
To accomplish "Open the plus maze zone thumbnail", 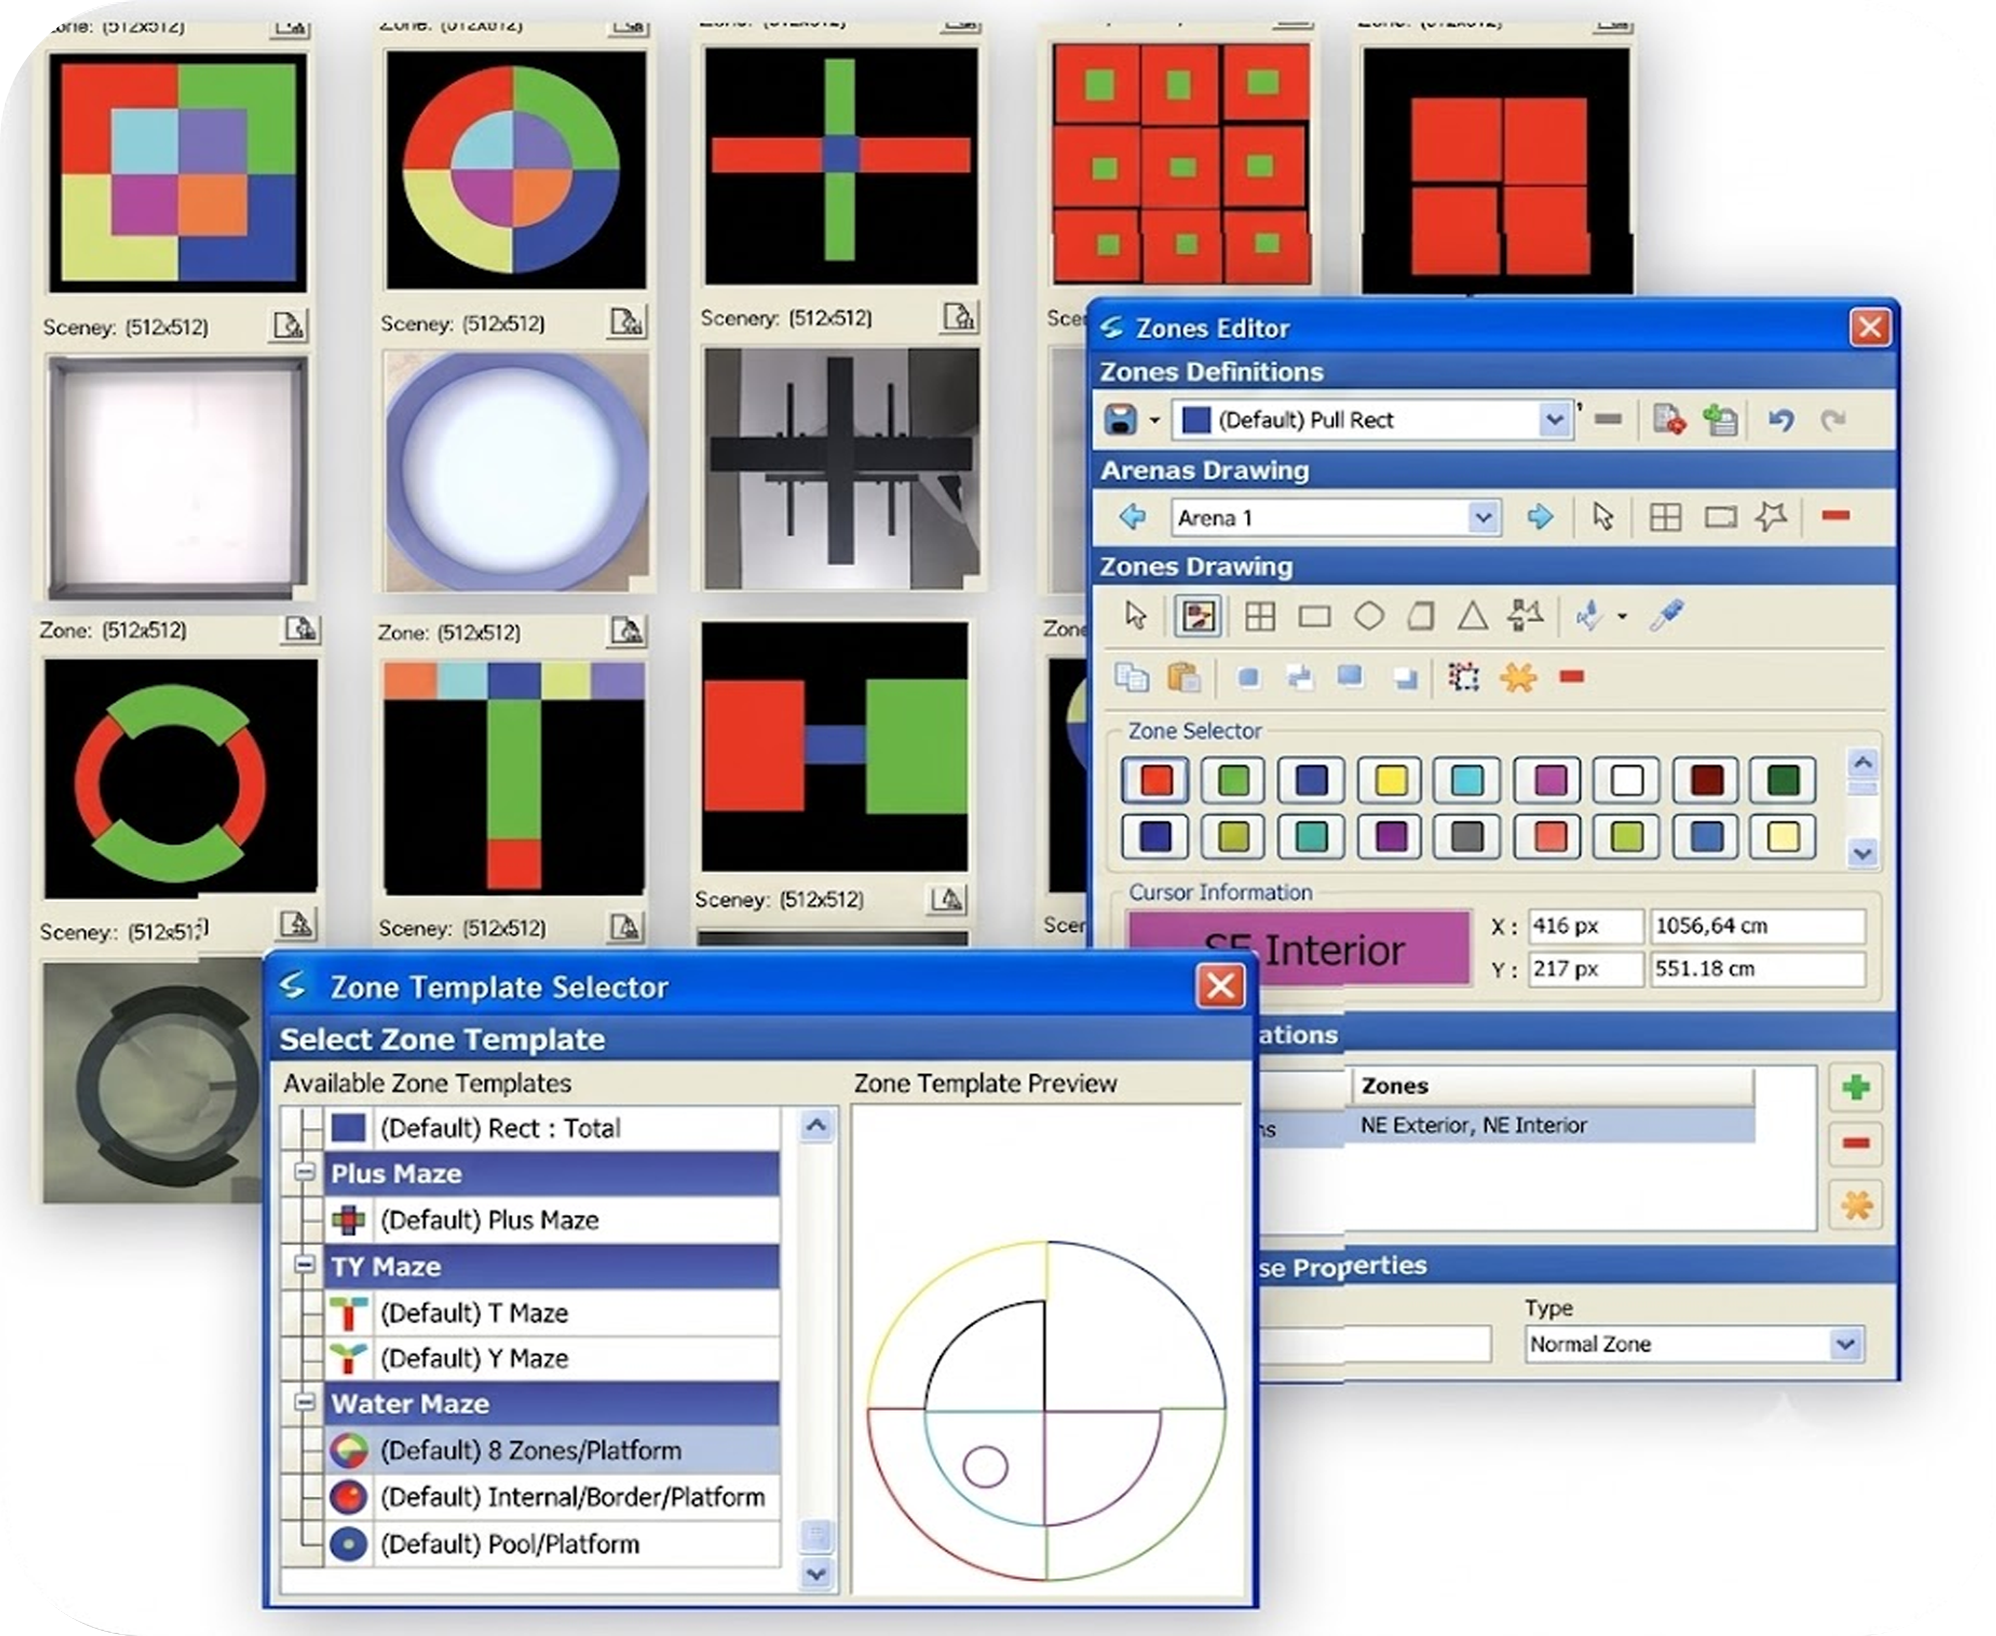I will pyautogui.click(x=840, y=165).
